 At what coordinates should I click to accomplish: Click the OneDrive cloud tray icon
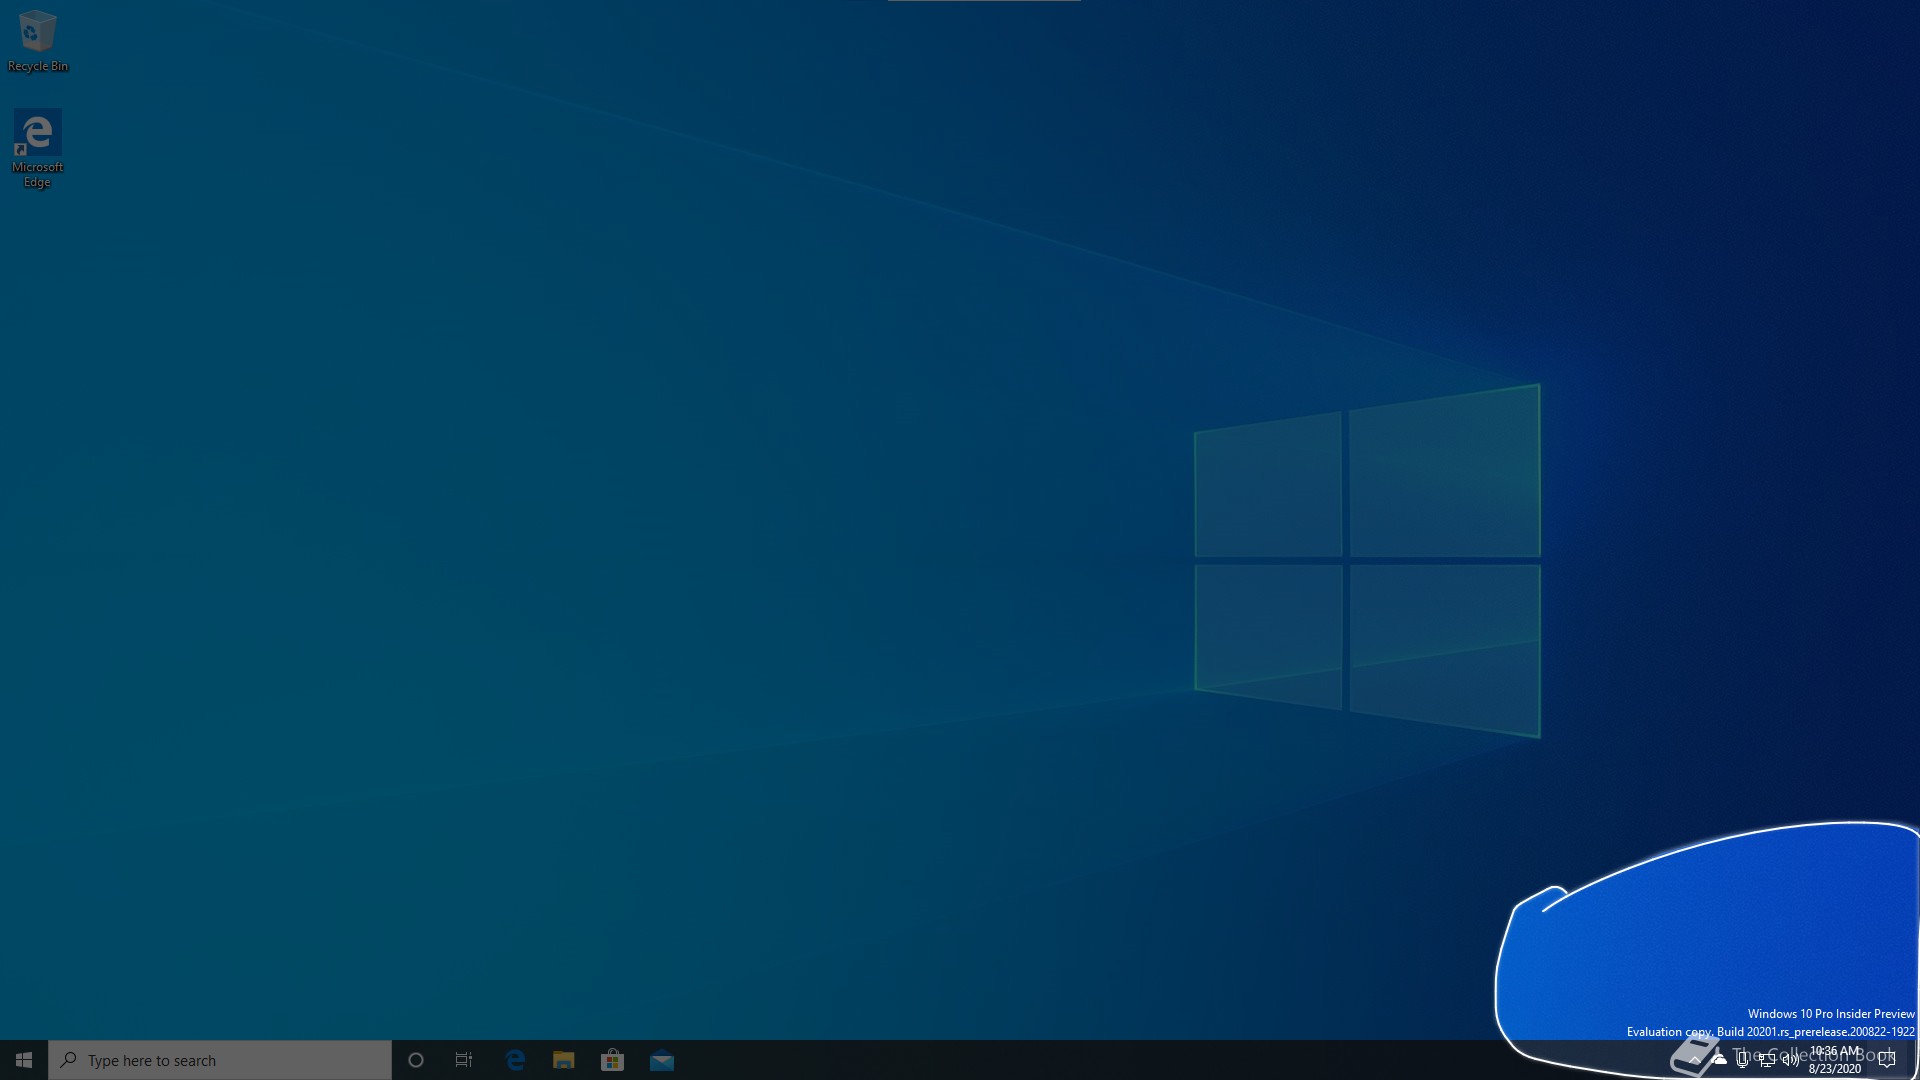1719,1060
